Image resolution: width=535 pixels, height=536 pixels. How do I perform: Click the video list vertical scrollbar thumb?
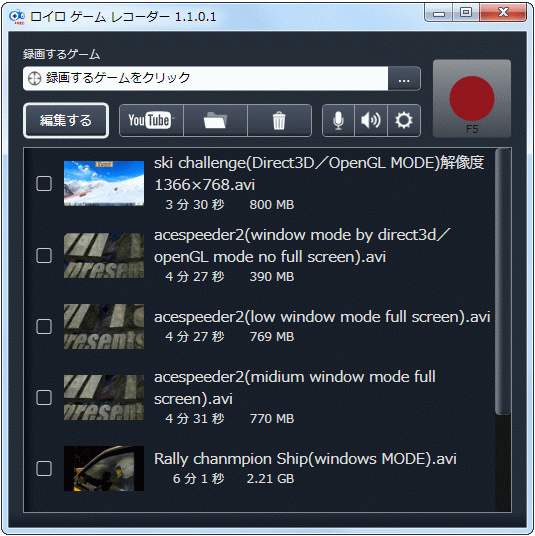[503, 281]
